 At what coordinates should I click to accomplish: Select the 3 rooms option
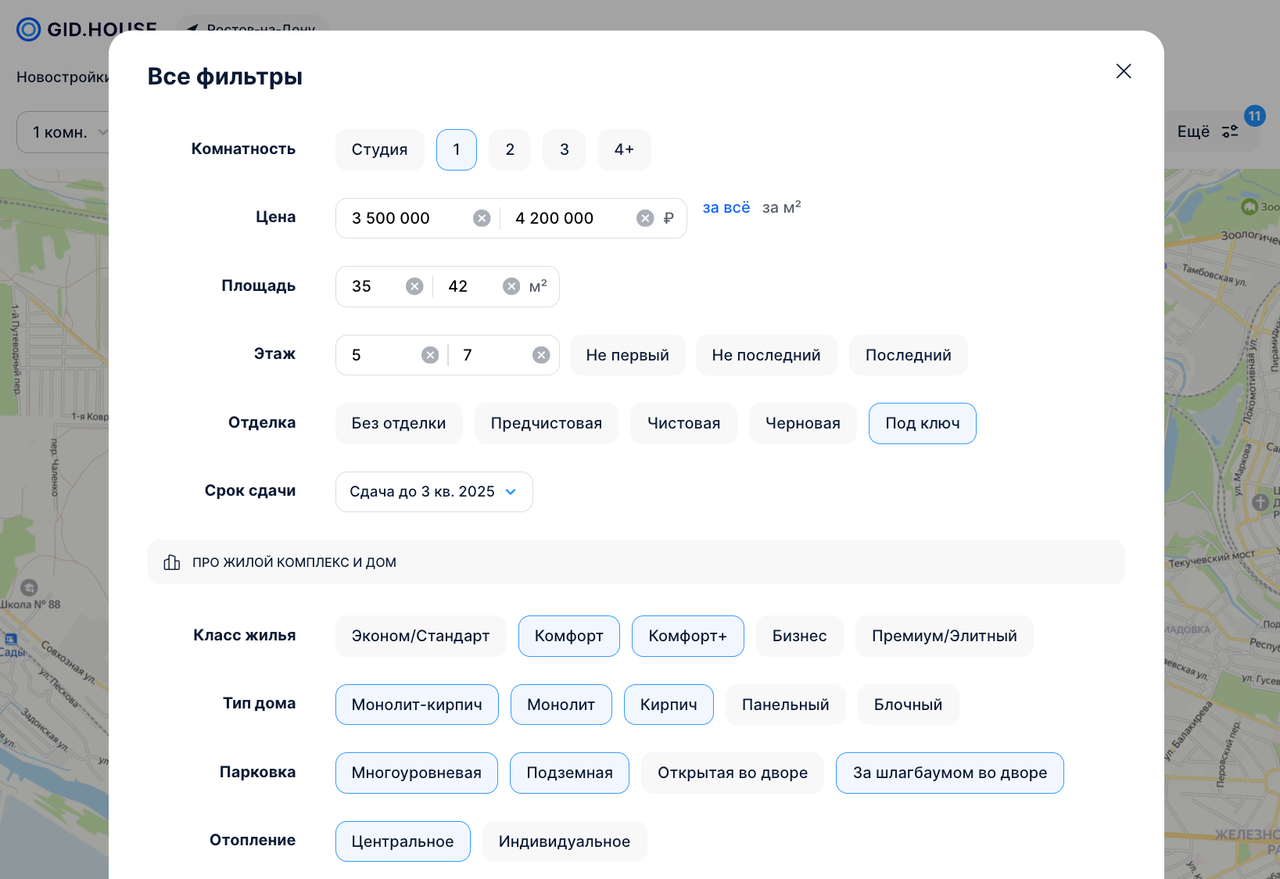pos(564,150)
